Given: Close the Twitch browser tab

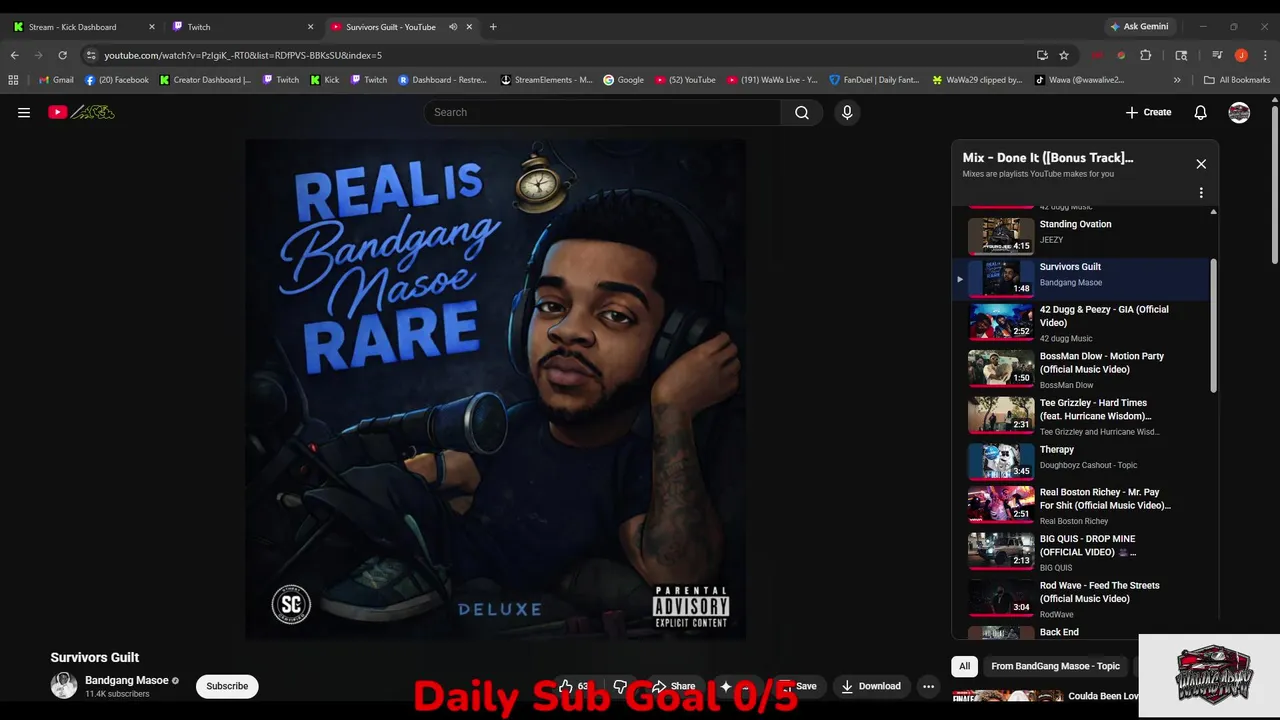Looking at the screenshot, I should click(x=310, y=27).
